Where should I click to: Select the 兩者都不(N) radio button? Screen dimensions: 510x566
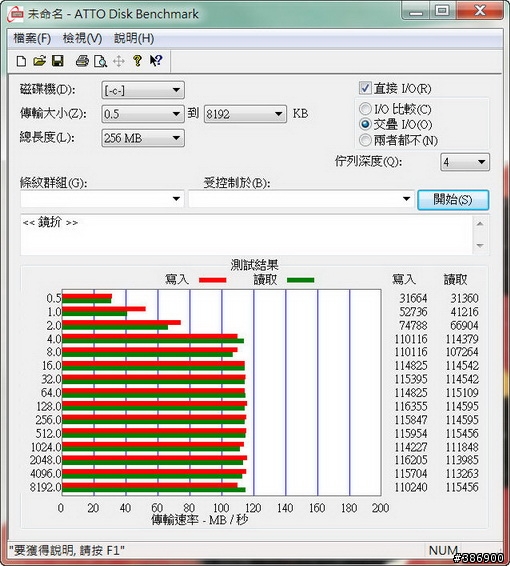click(365, 140)
